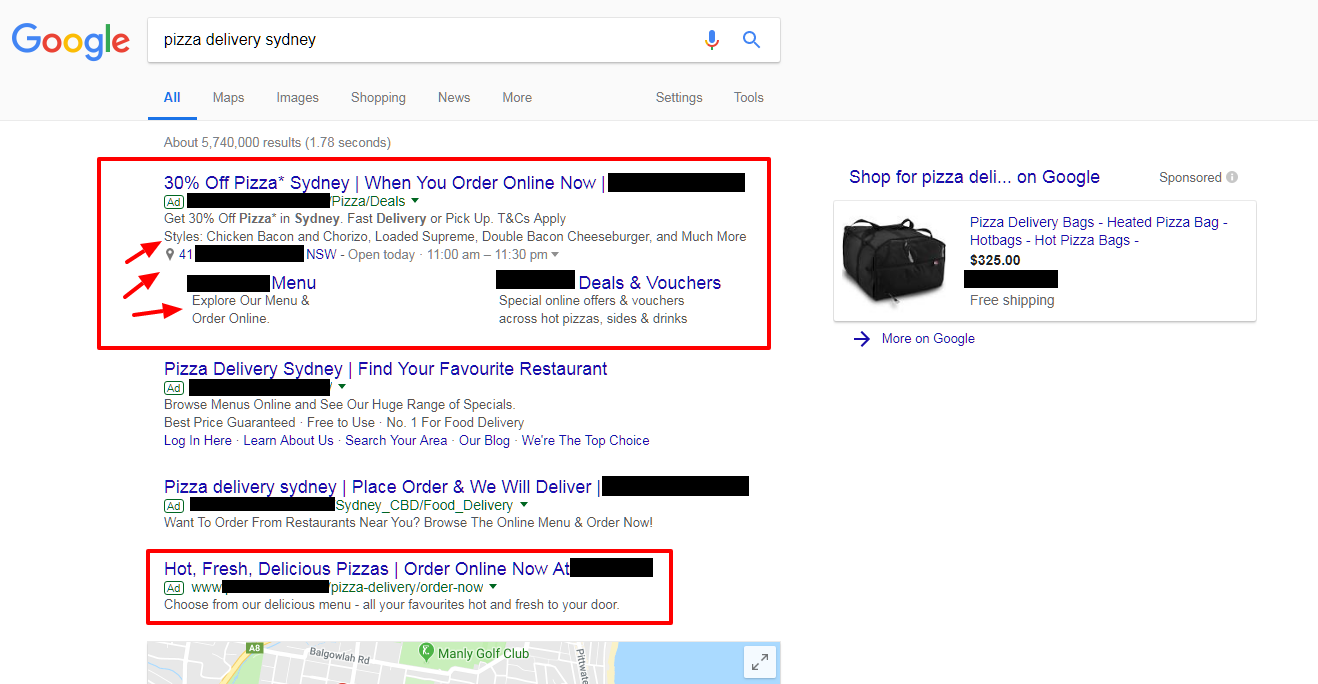The width and height of the screenshot is (1318, 684).
Task: Click the Free shipping text
Action: point(1012,300)
